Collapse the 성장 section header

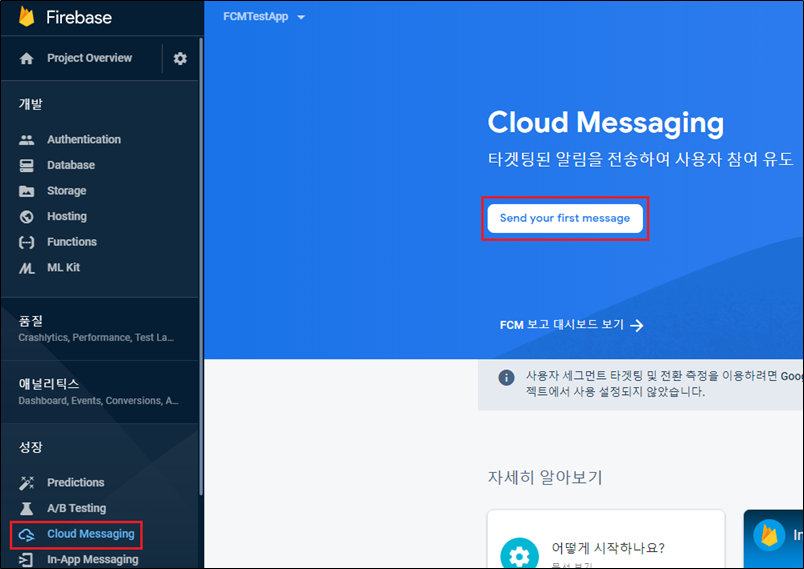point(31,448)
